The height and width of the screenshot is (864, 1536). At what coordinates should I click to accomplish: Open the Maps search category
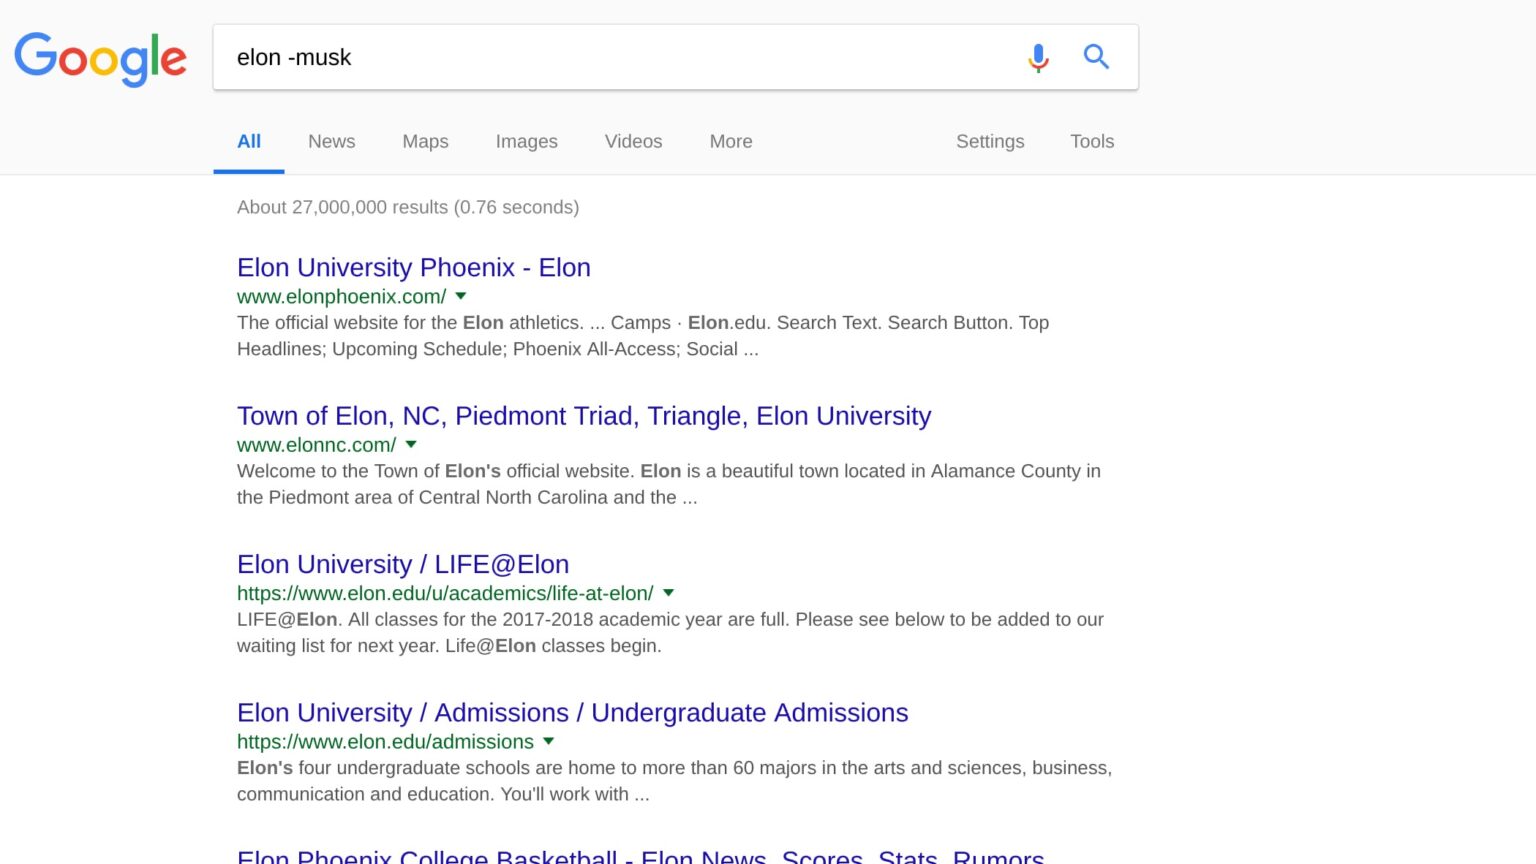[424, 141]
